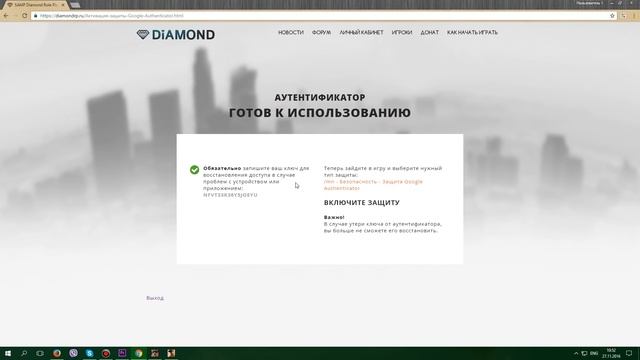Open the last app icon on taskbar
640x360 pixels.
pyautogui.click(x=171, y=353)
